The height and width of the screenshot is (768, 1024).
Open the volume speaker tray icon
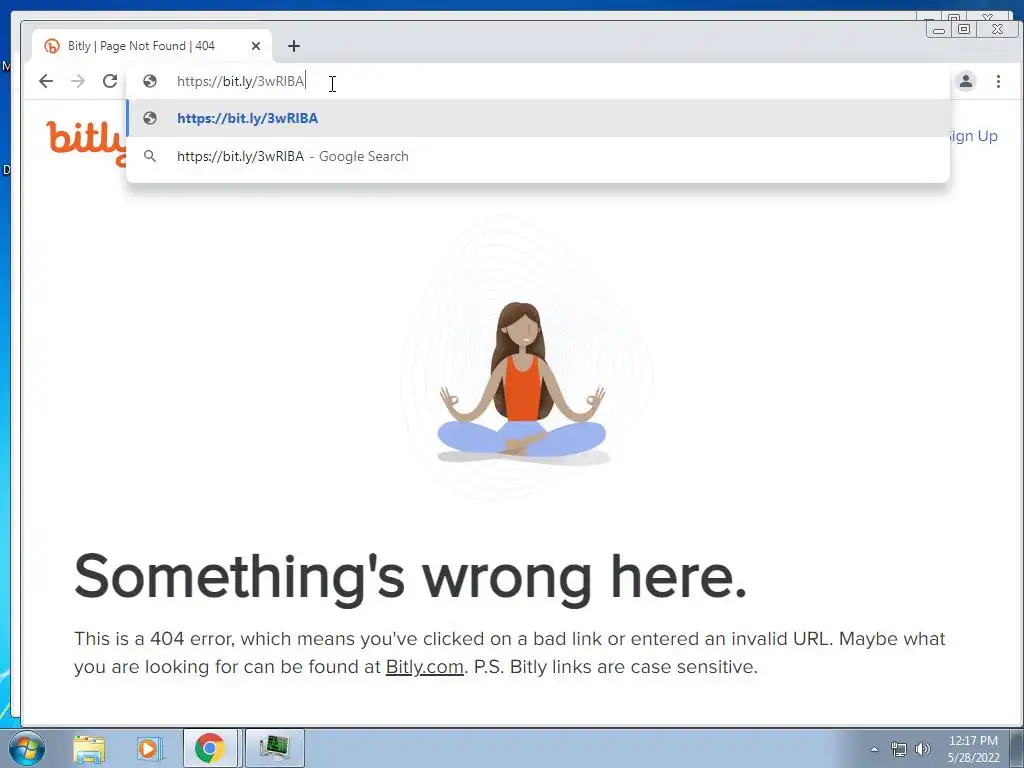923,749
